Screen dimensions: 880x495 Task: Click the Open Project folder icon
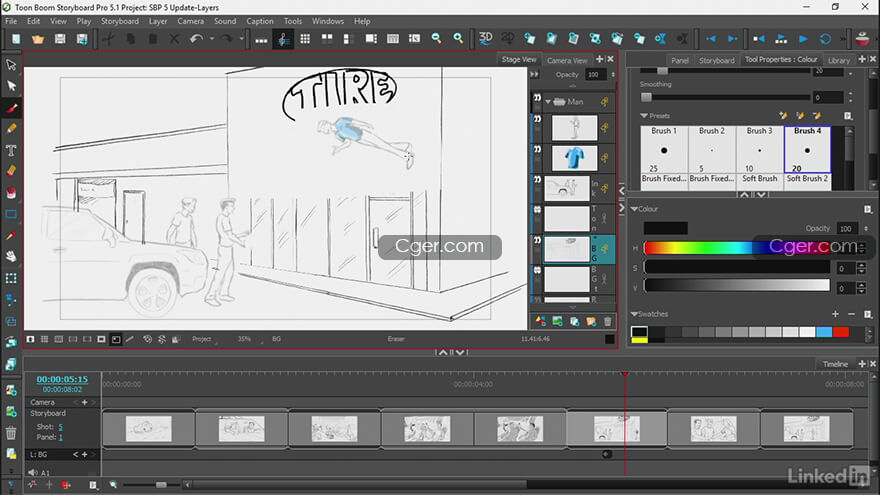(x=38, y=39)
